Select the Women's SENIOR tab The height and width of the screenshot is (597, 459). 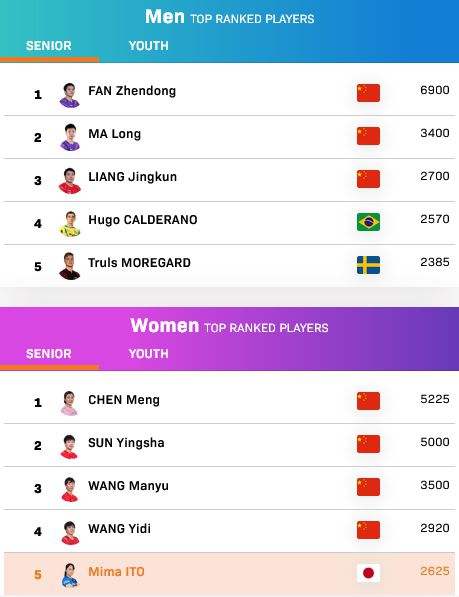[x=49, y=354]
